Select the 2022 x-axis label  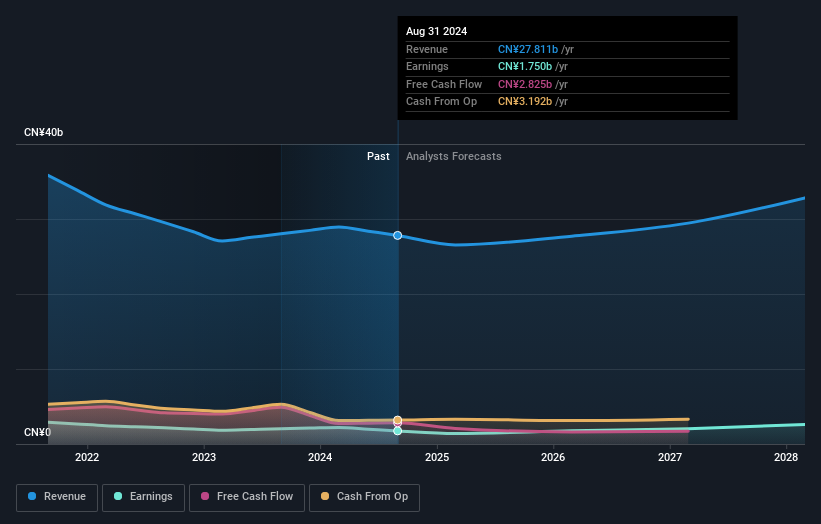87,457
